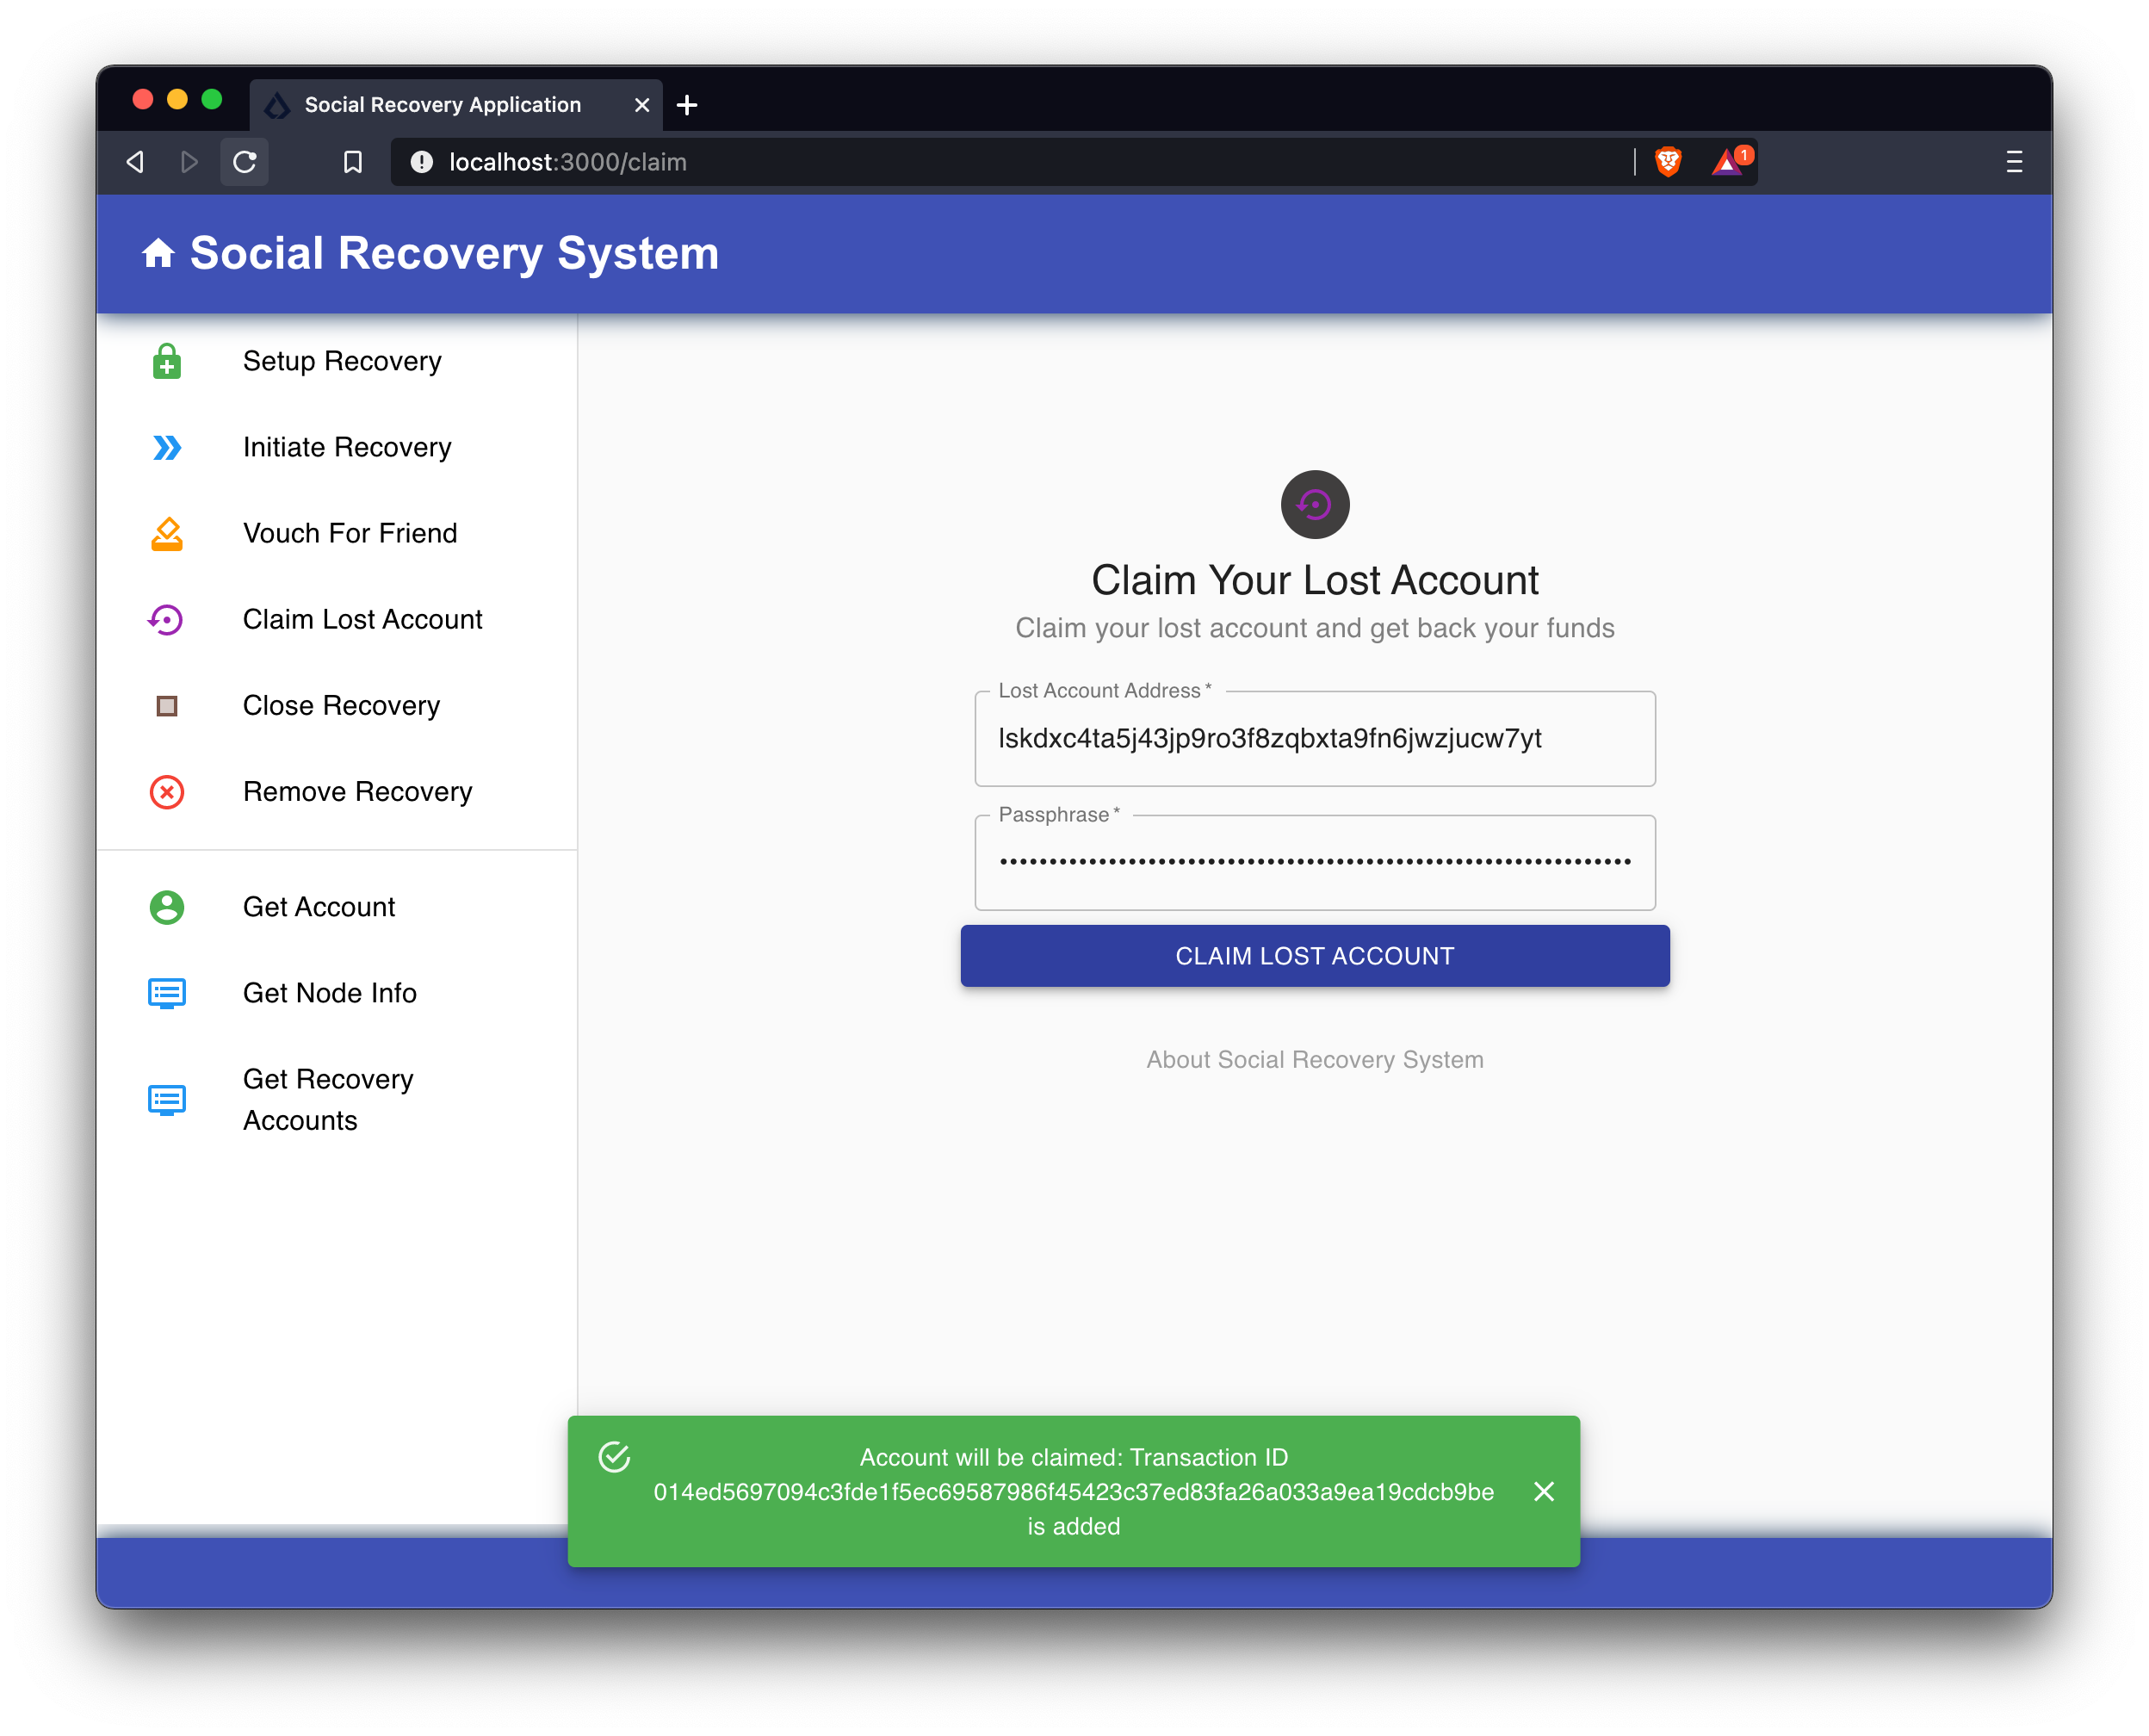2149x1736 pixels.
Task: Click the orange Vouch For Friend icon
Action: pos(167,534)
